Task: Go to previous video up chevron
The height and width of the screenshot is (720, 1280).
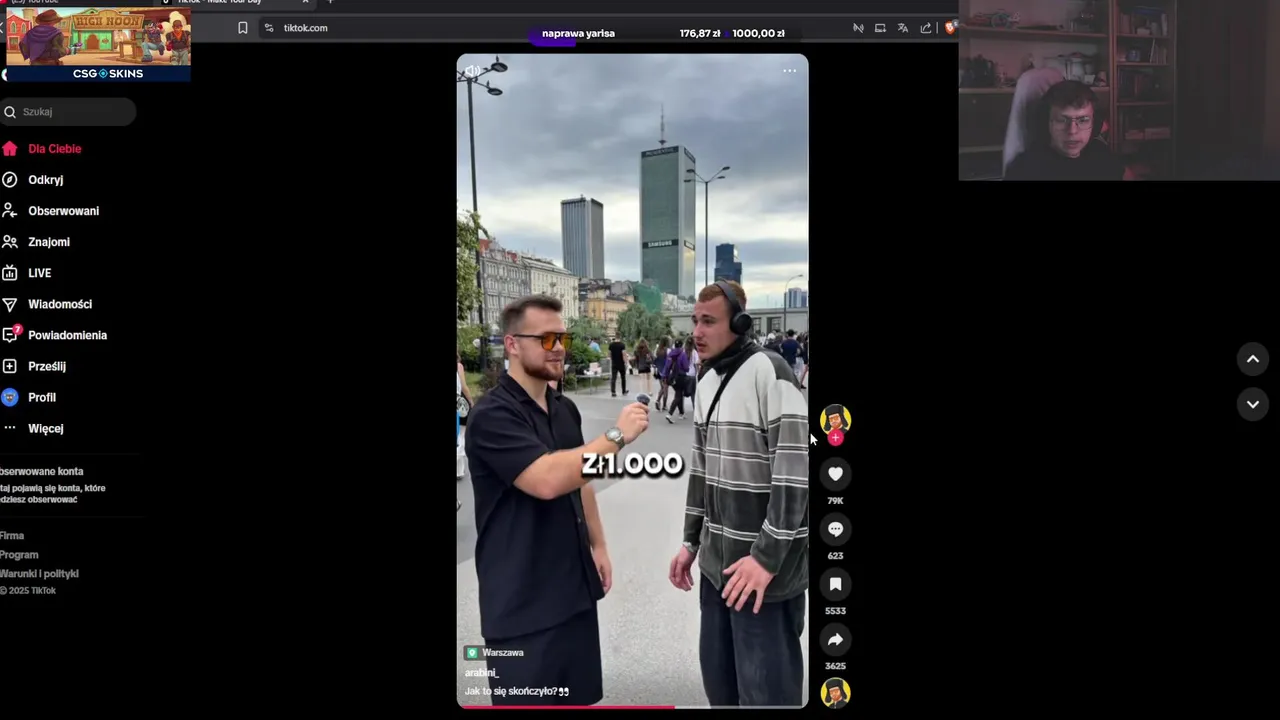Action: click(x=1252, y=359)
